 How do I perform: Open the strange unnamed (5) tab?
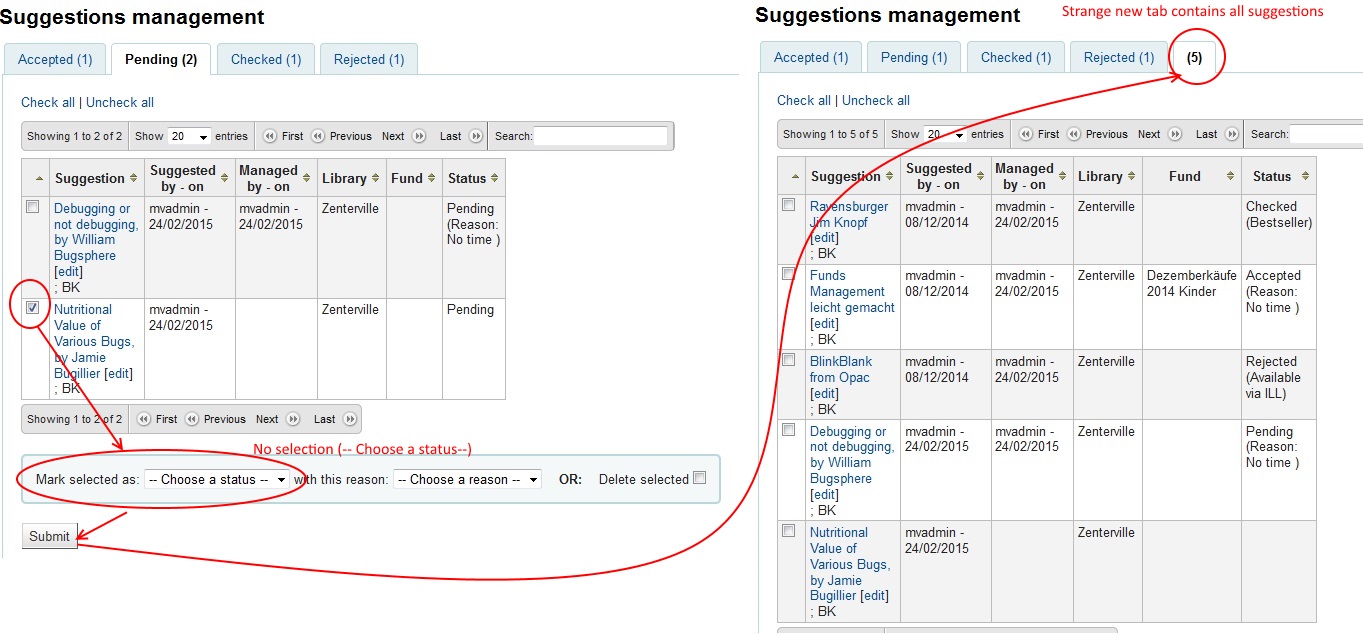coord(1194,58)
